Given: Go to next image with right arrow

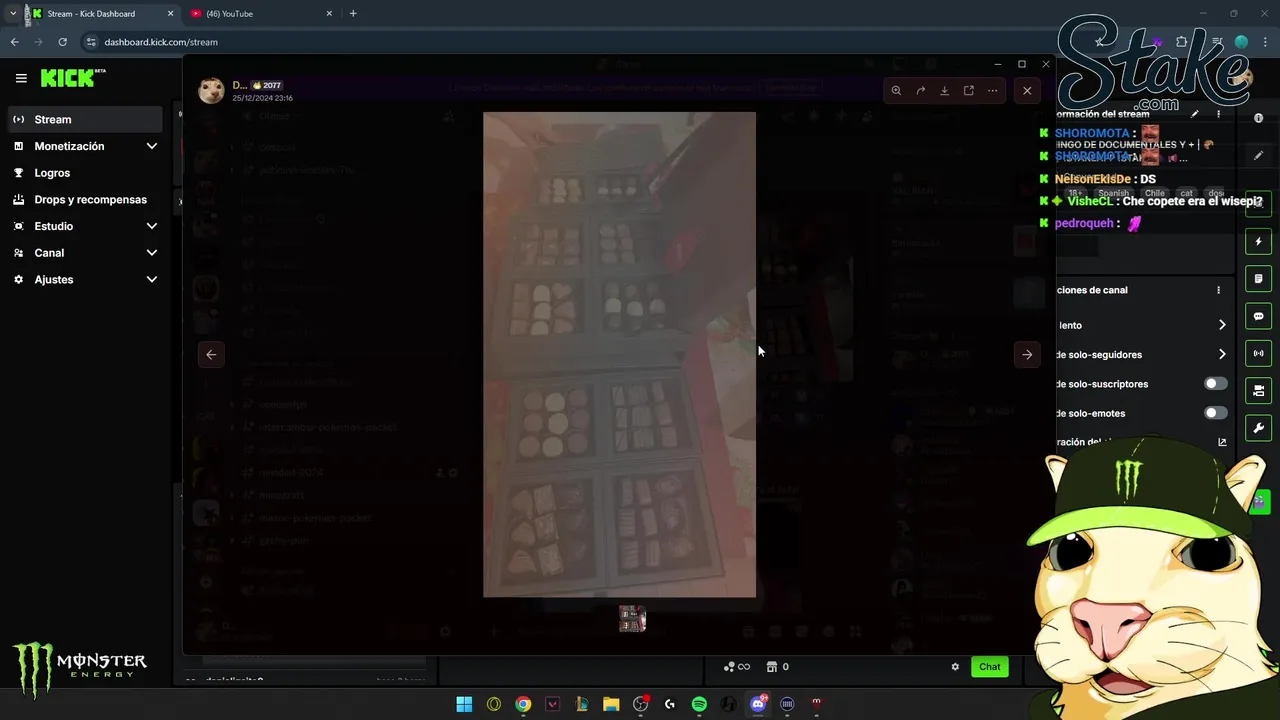Looking at the screenshot, I should 1027,354.
